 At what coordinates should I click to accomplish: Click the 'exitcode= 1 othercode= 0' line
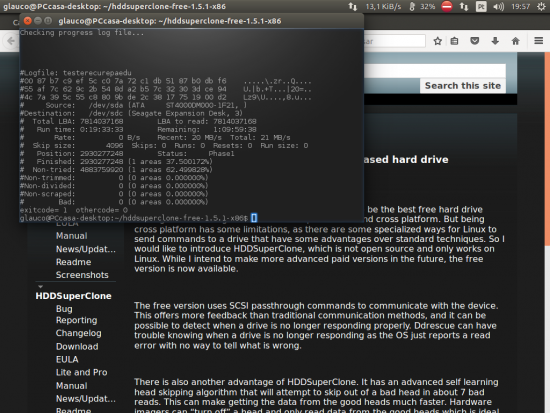74,210
